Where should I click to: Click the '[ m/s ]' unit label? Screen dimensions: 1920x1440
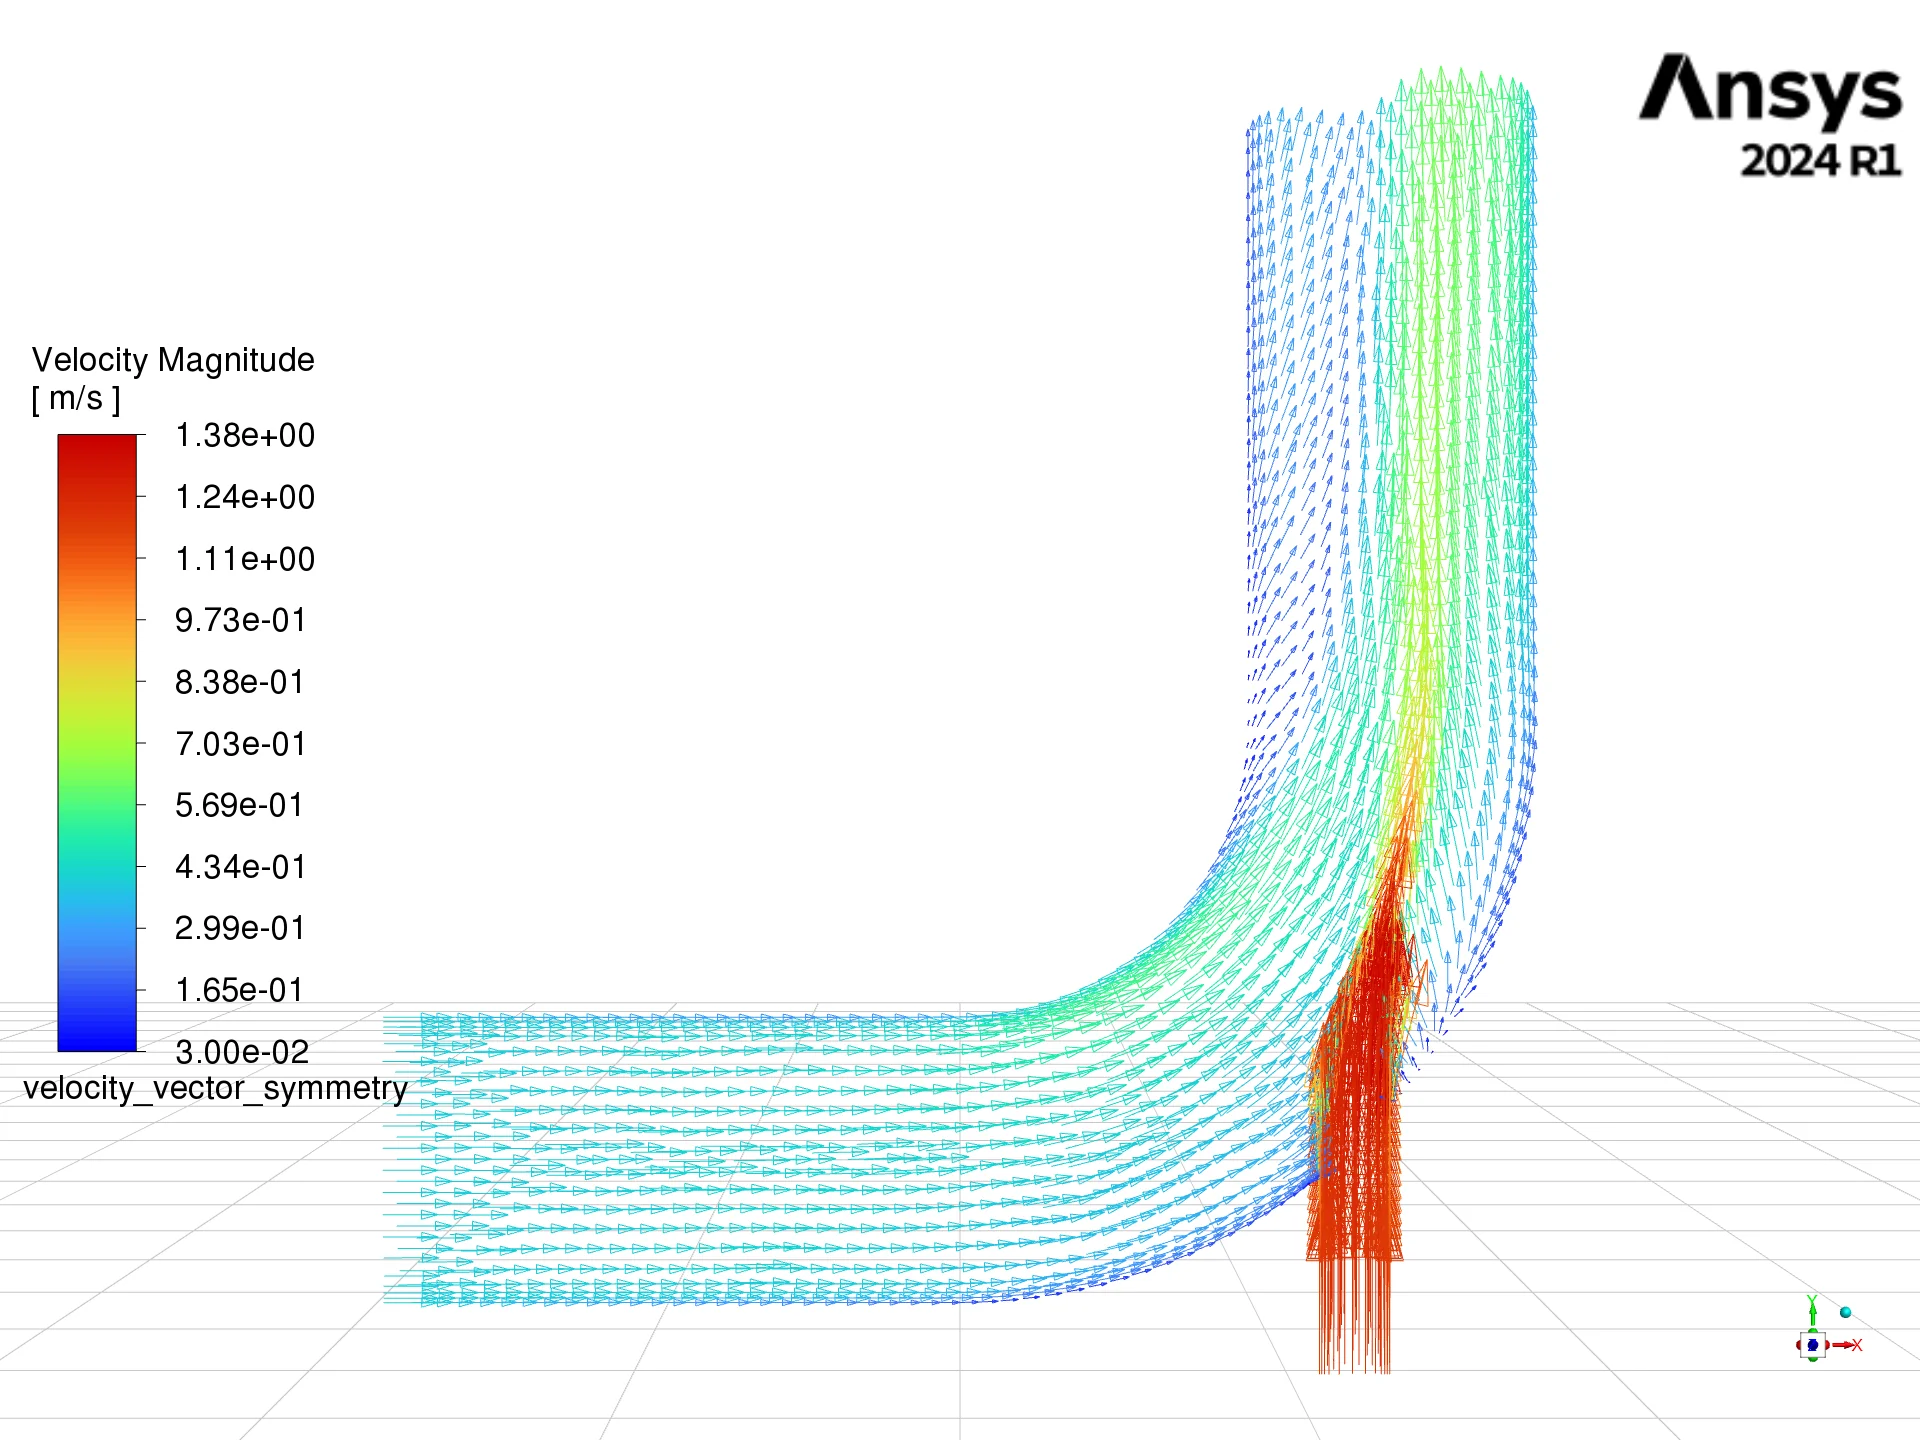[76, 398]
